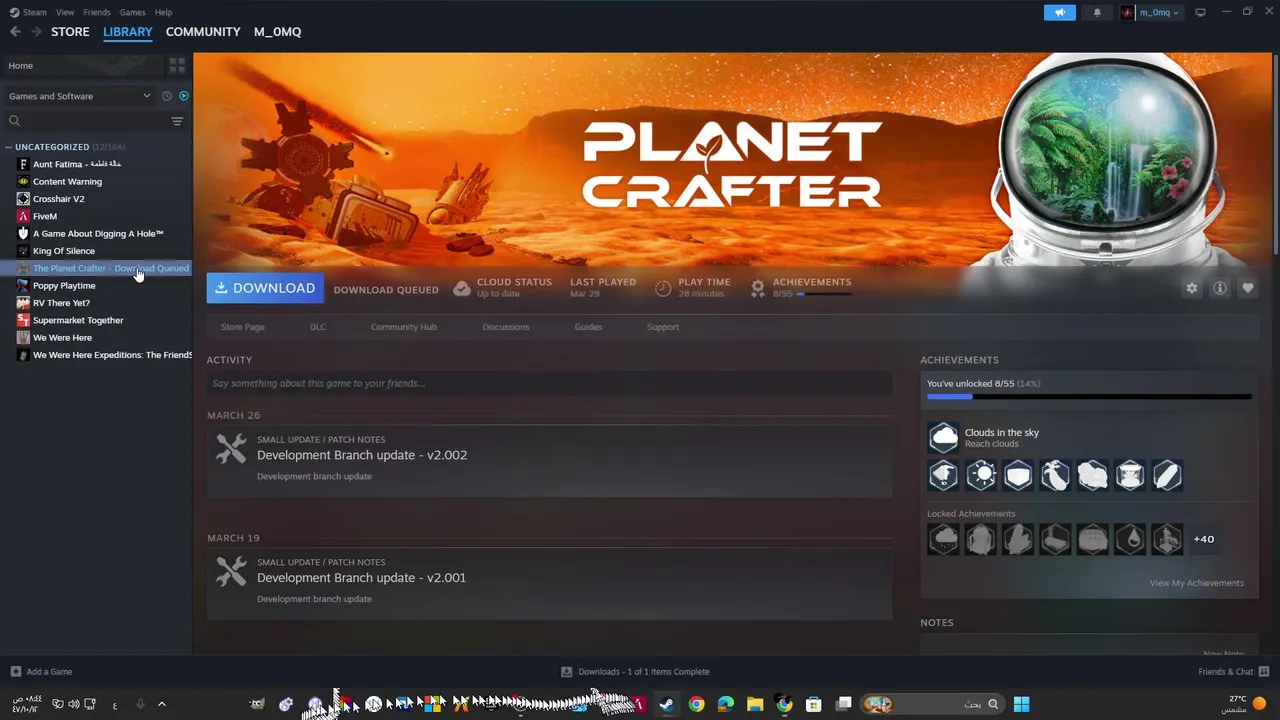Open the View menu

[x=65, y=12]
